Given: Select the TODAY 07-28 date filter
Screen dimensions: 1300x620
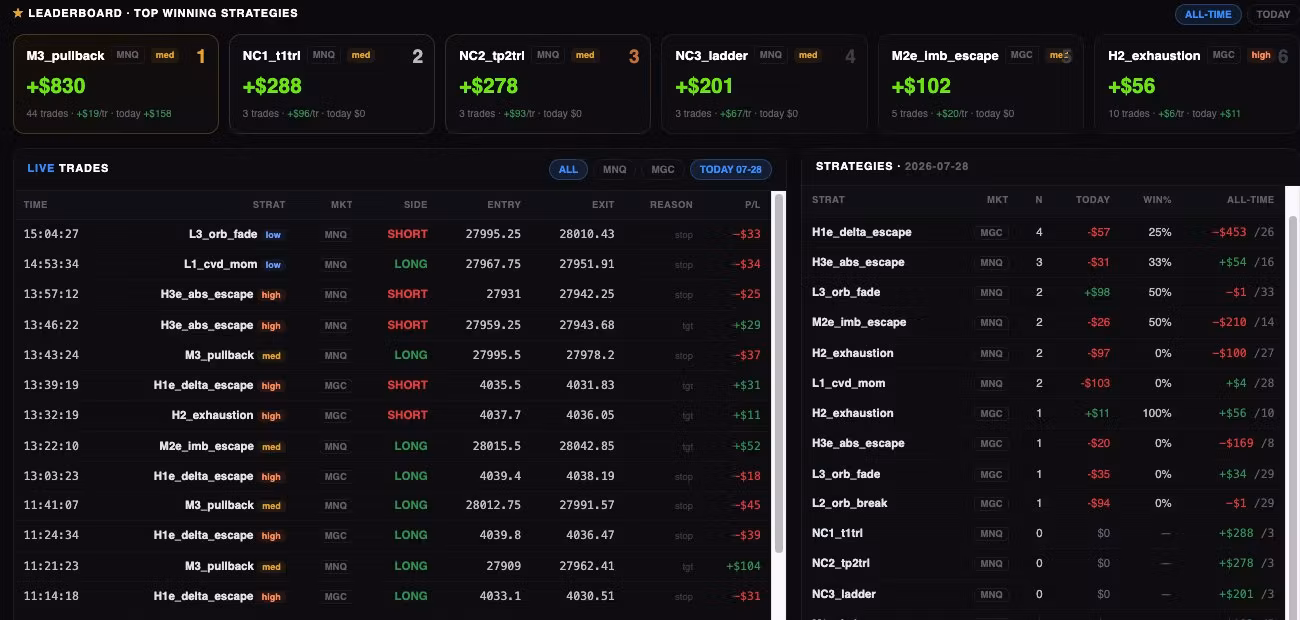Looking at the screenshot, I should [731, 169].
